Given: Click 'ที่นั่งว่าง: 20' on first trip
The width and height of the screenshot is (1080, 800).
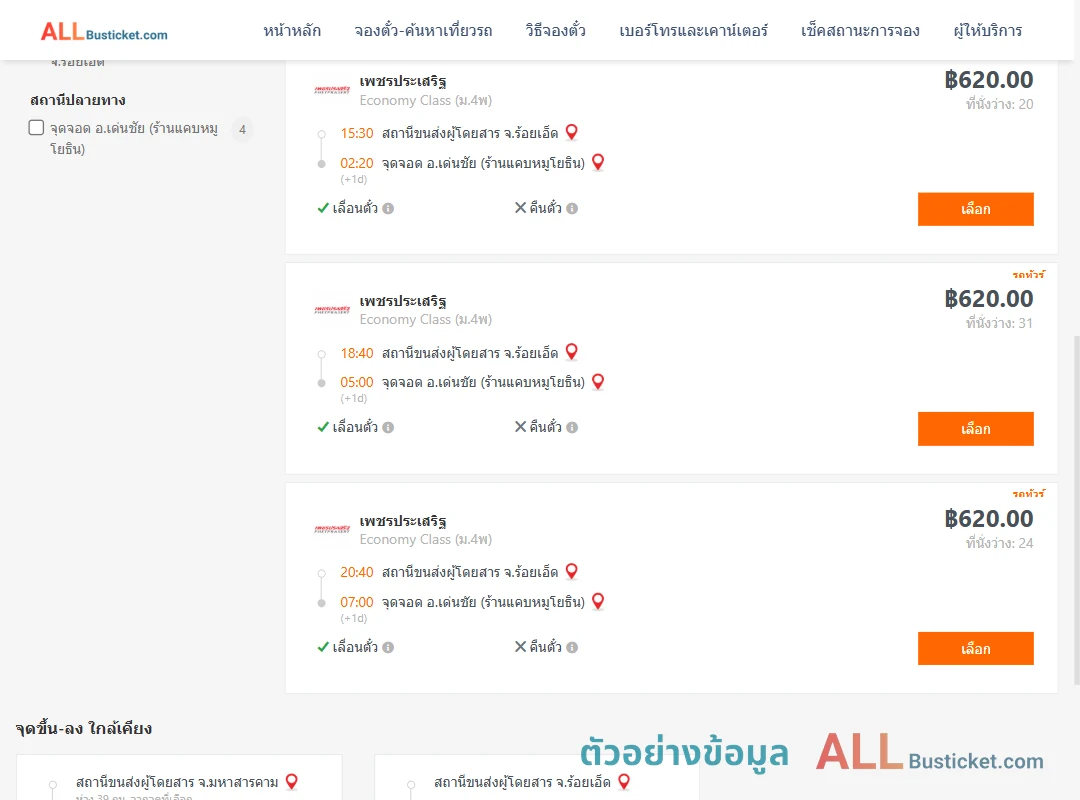Looking at the screenshot, I should pyautogui.click(x=999, y=104).
